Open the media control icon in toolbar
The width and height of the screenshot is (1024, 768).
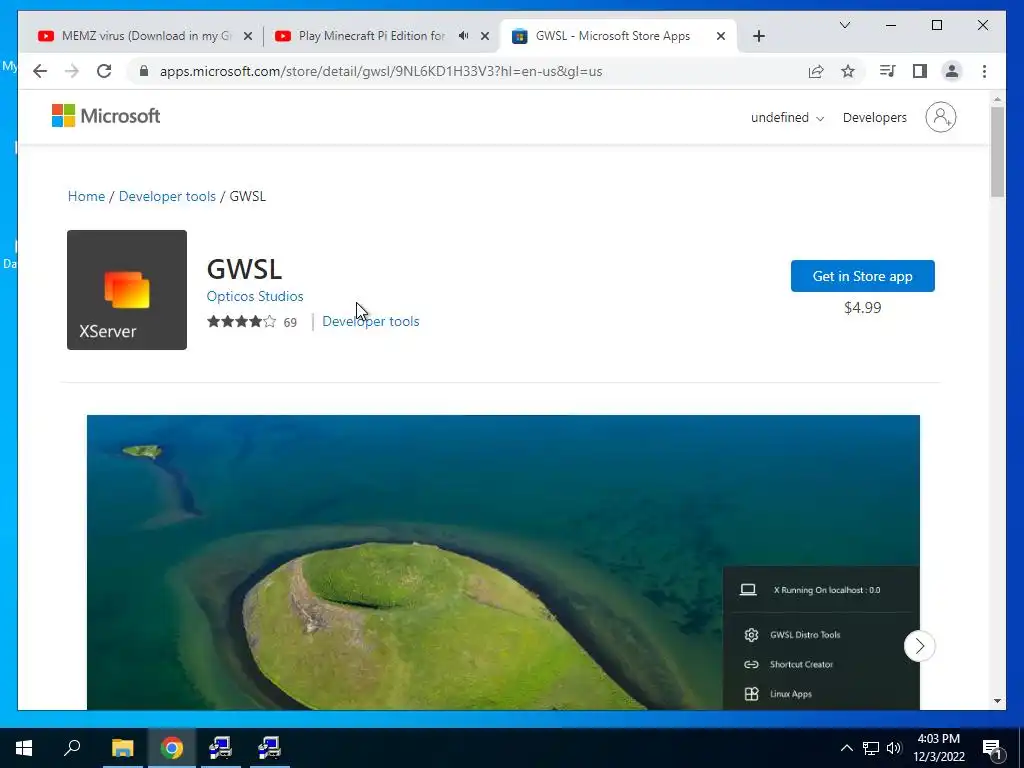click(888, 71)
